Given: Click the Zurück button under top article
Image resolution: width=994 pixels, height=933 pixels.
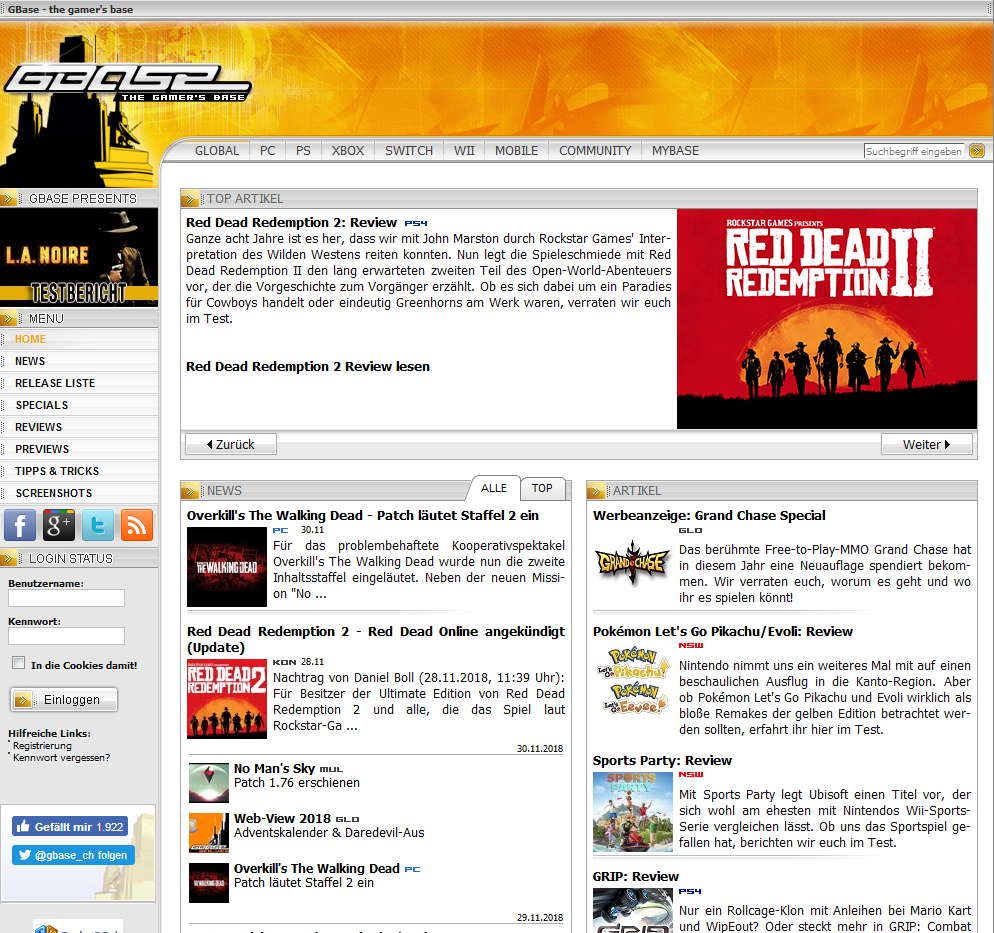Looking at the screenshot, I should point(231,444).
